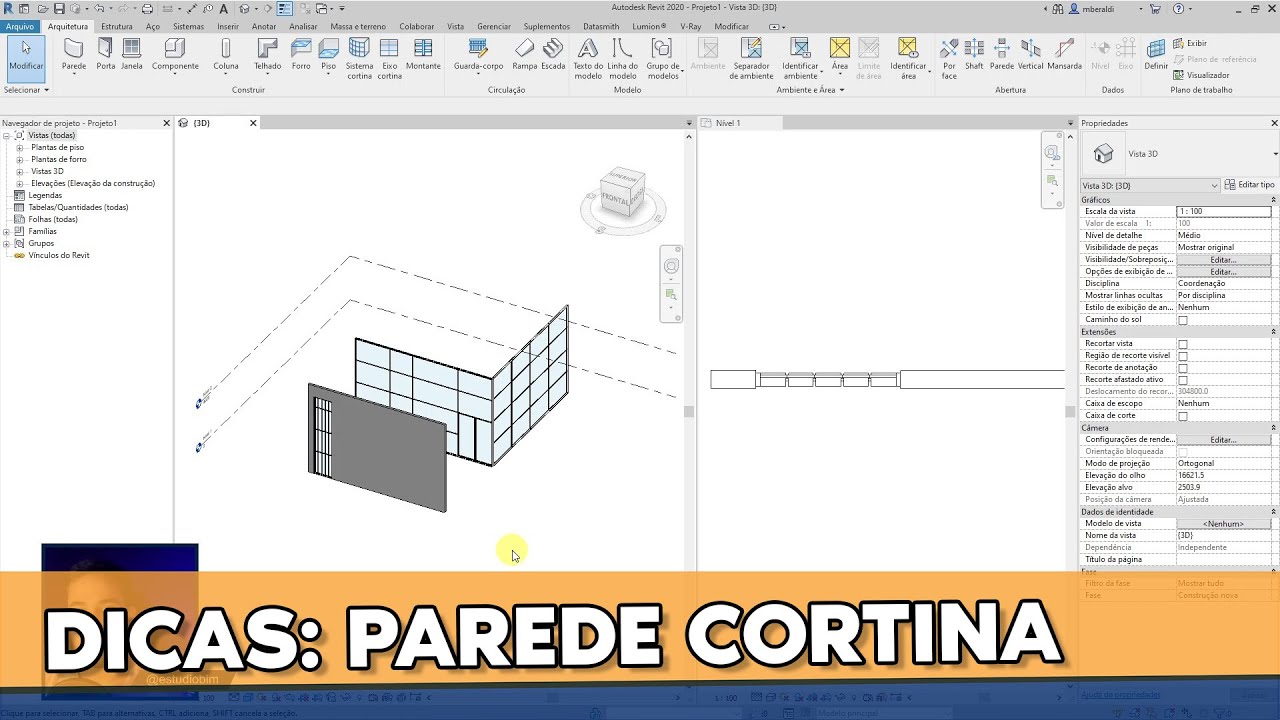Select the Rampa tool
The image size is (1280, 720).
point(525,55)
